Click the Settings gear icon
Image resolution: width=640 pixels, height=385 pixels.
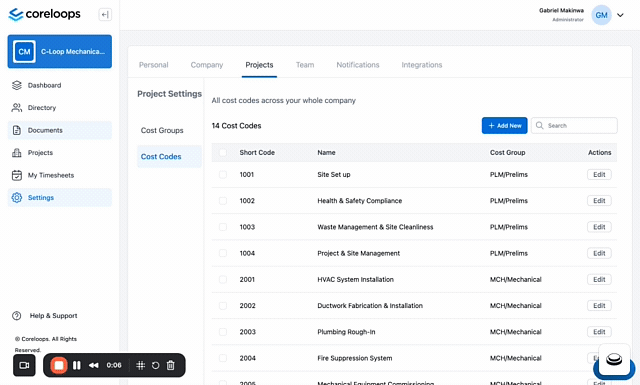(17, 198)
